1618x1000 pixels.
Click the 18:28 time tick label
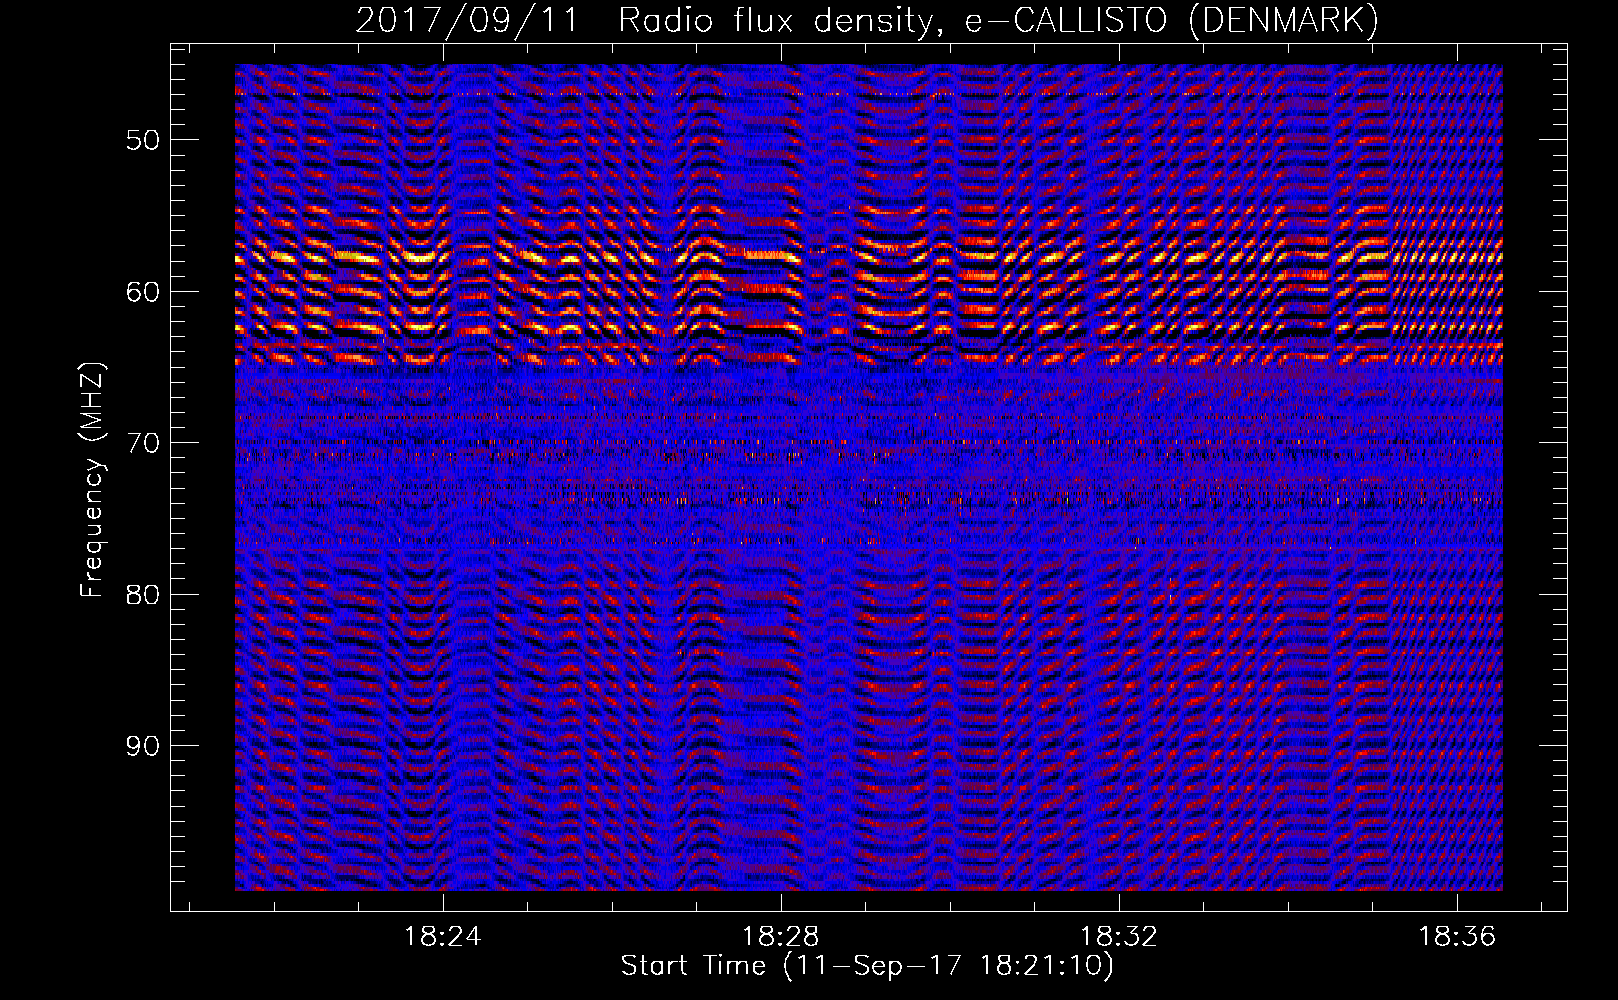(780, 936)
